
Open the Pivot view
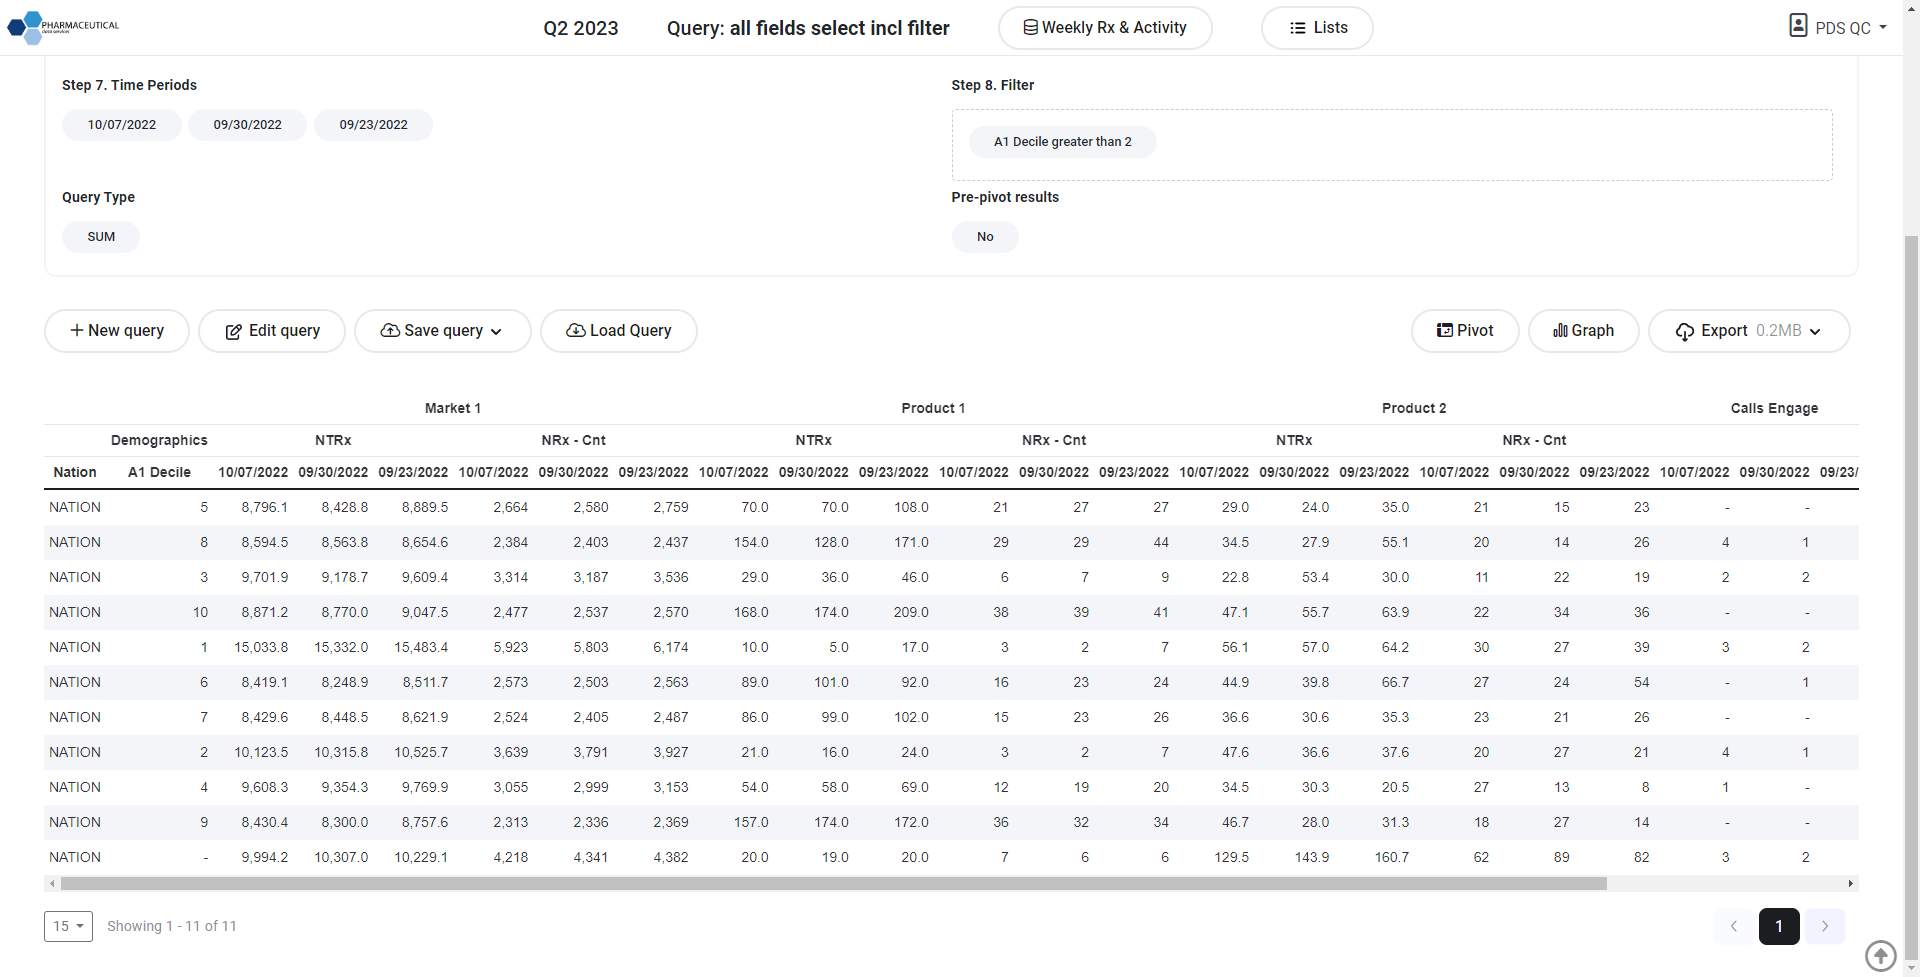(1465, 331)
